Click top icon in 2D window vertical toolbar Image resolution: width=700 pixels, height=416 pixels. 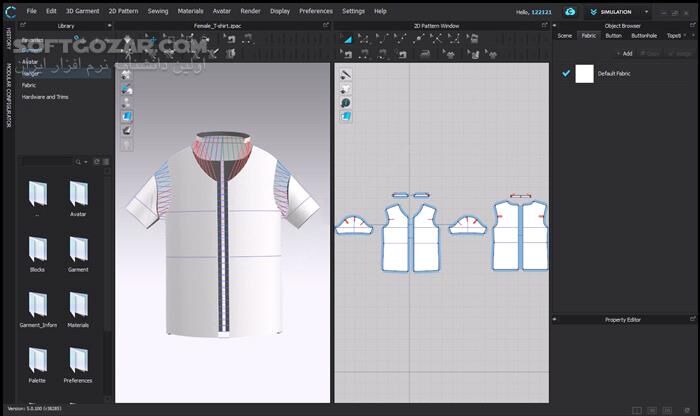click(x=345, y=74)
